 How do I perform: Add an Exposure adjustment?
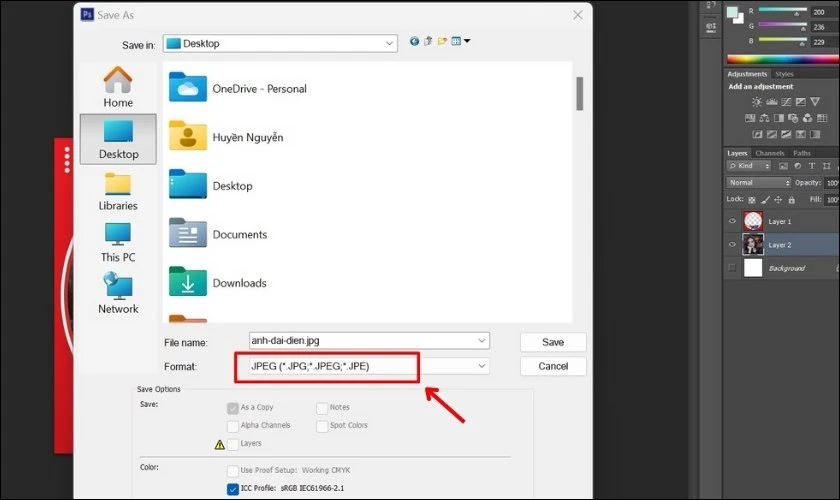click(800, 102)
